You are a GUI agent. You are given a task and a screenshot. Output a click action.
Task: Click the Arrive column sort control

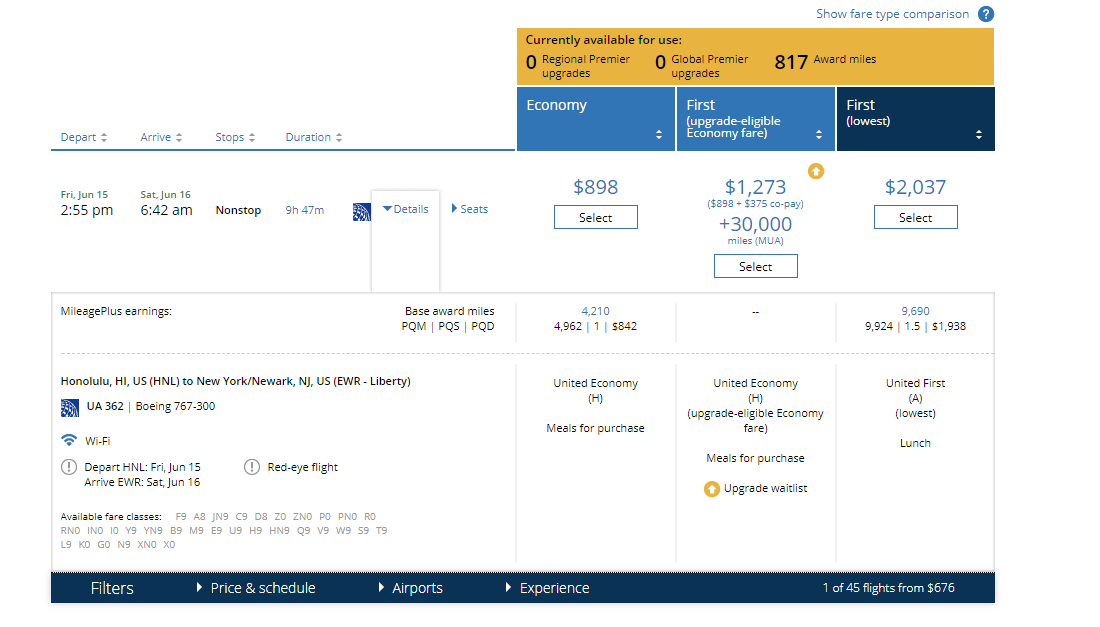(x=180, y=137)
